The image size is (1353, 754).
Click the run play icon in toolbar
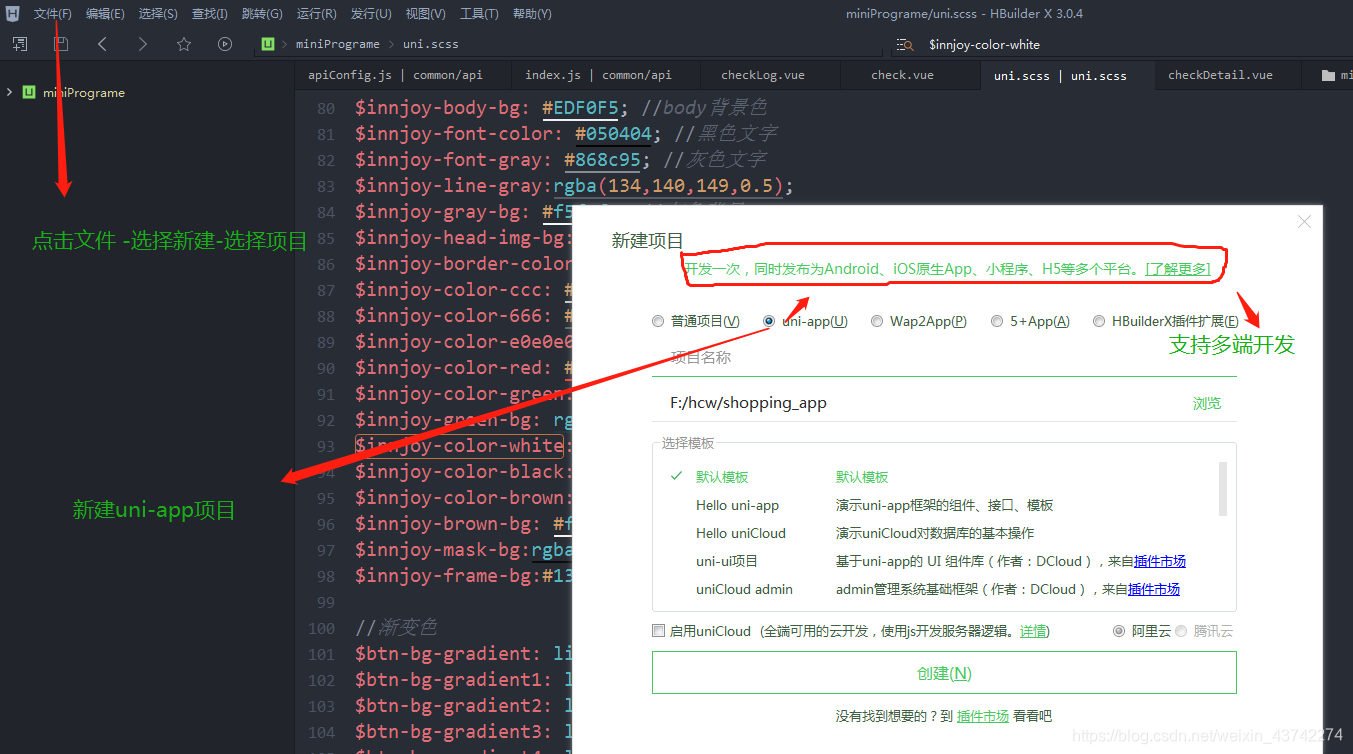[x=225, y=44]
